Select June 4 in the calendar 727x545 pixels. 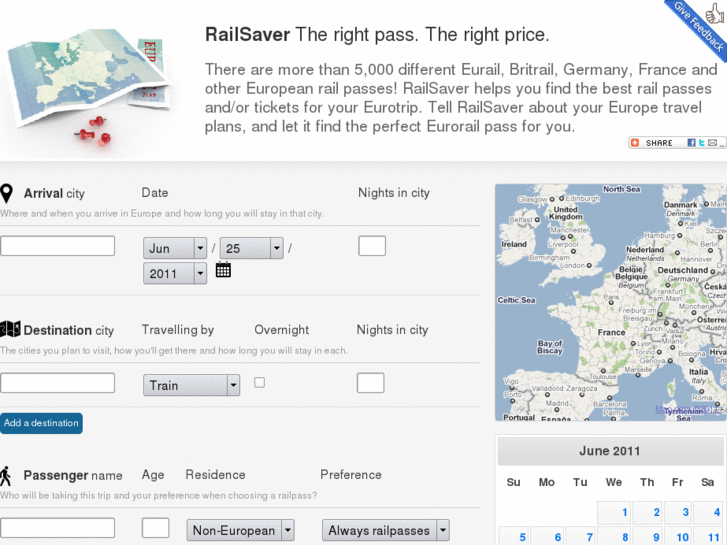[x=709, y=513]
